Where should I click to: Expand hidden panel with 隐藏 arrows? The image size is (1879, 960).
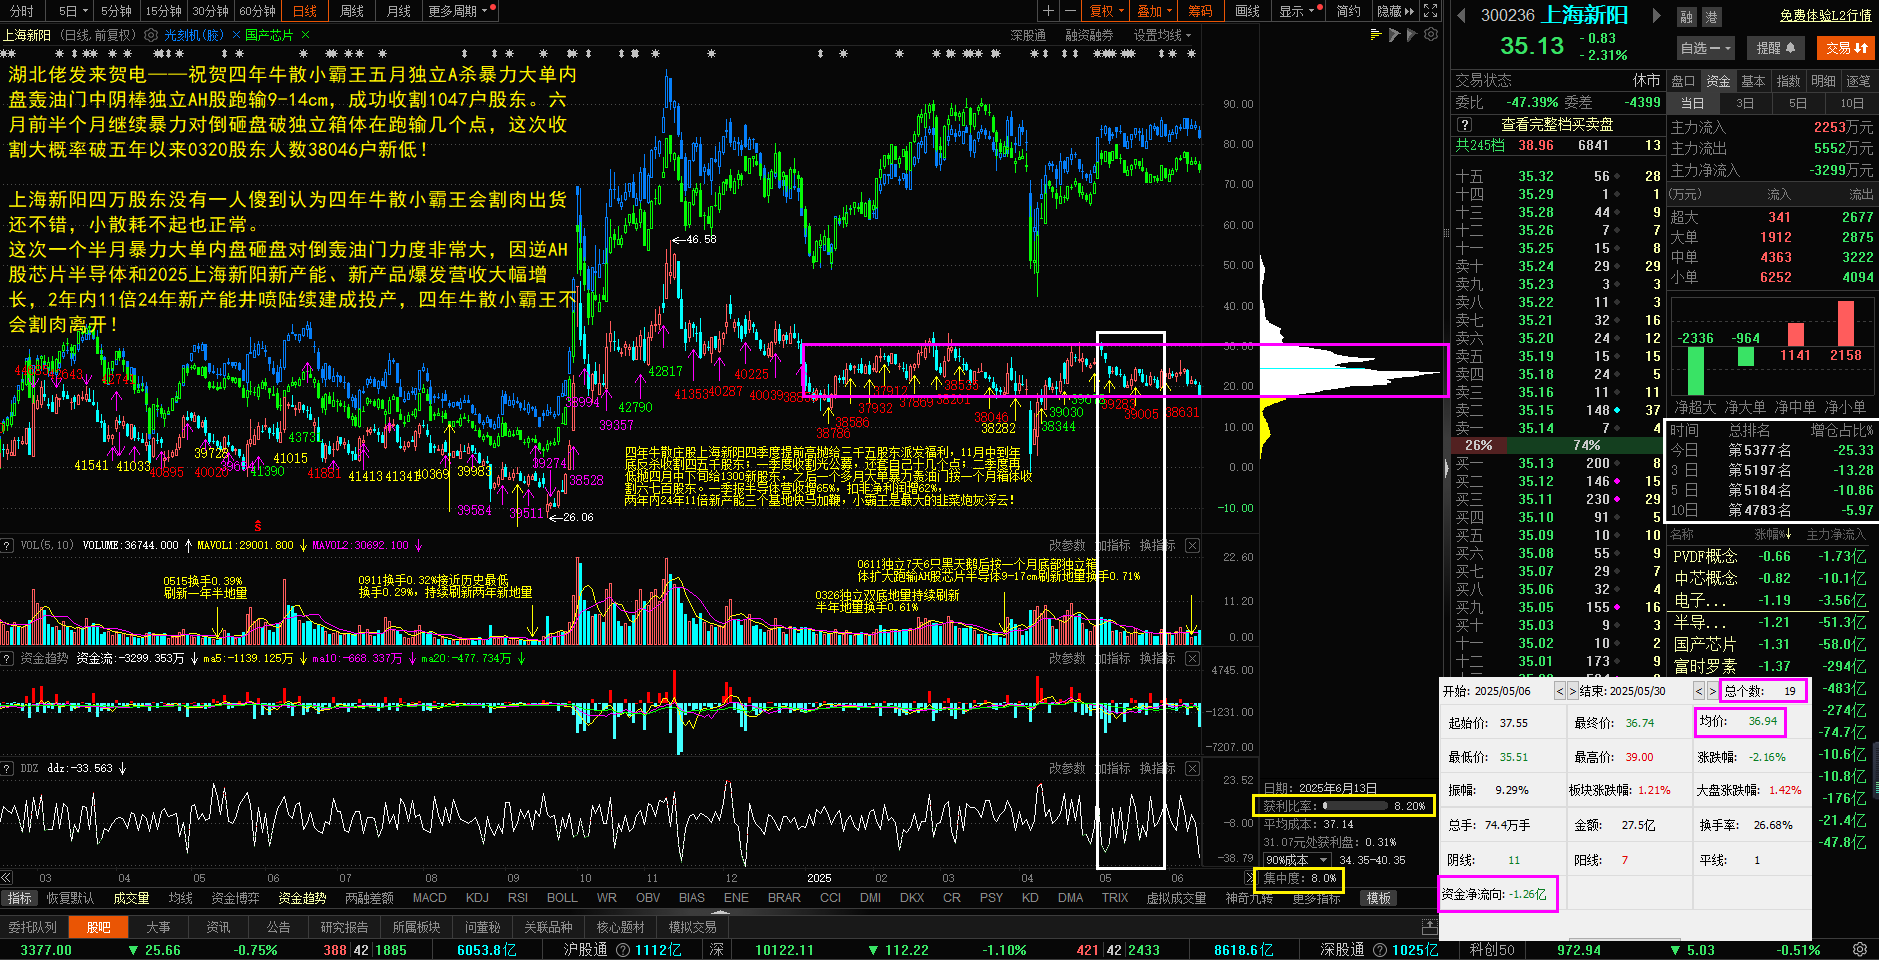pos(1396,11)
